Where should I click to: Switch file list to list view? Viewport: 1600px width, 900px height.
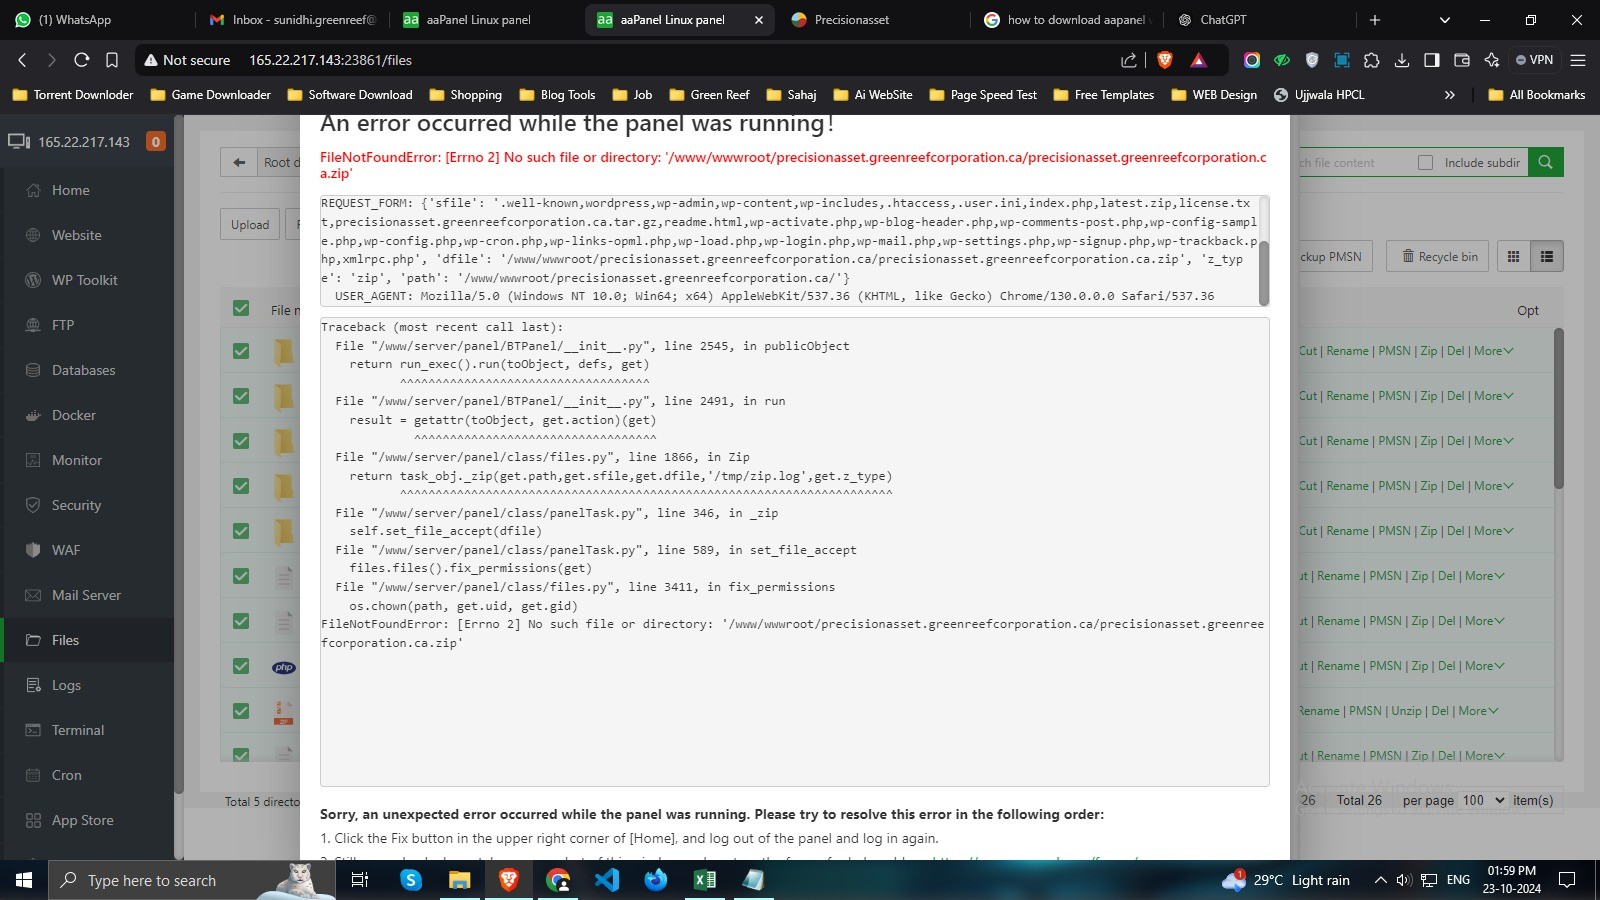[x=1547, y=257]
